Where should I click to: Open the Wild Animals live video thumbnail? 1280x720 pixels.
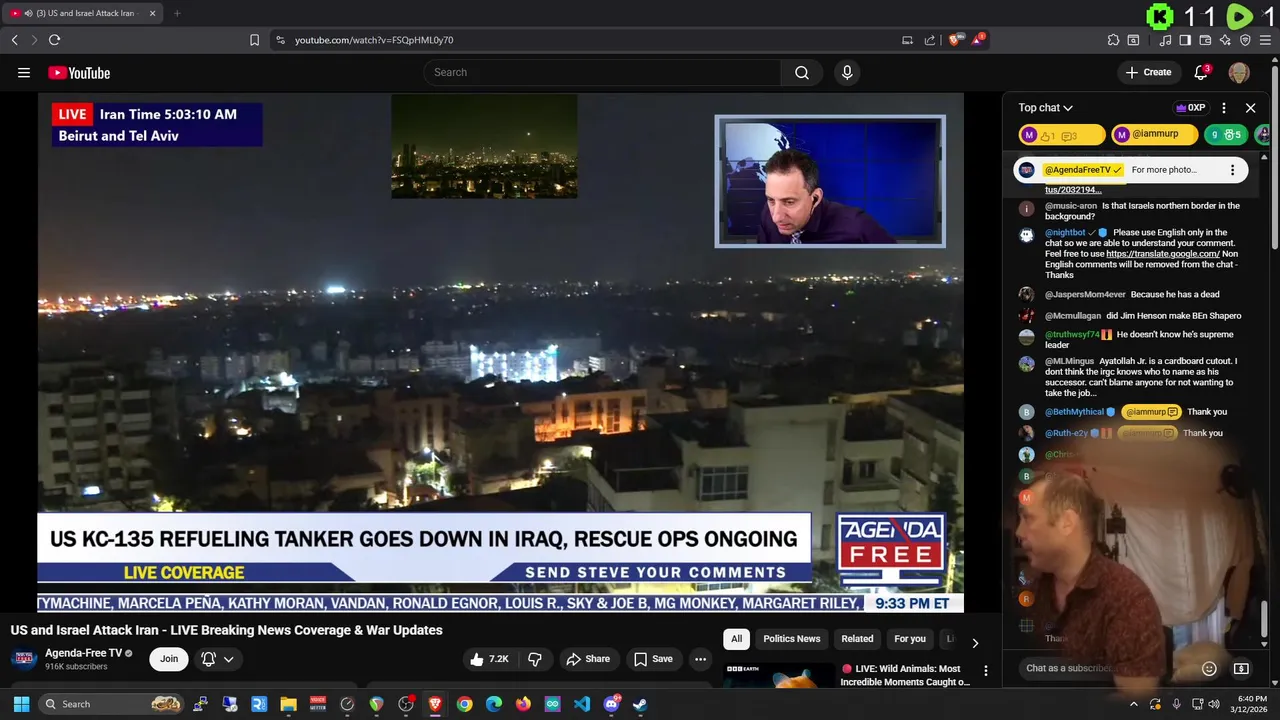click(778, 675)
